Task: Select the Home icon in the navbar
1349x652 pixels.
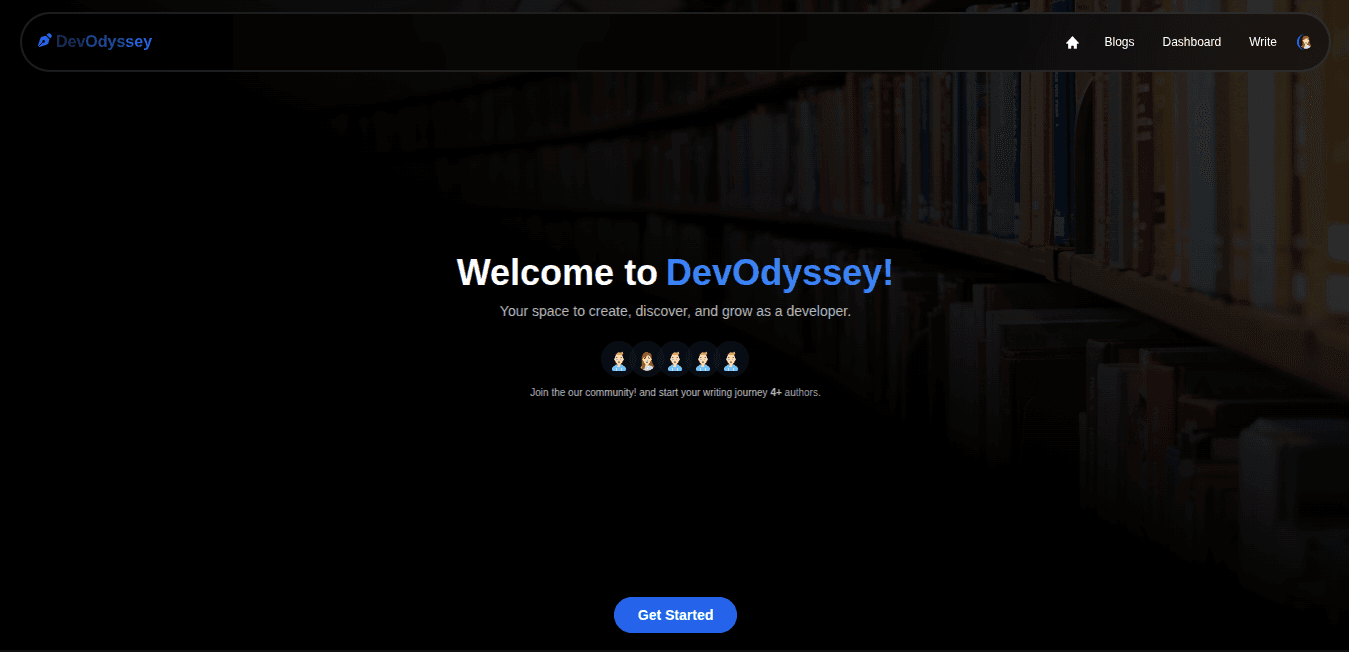Action: 1072,42
